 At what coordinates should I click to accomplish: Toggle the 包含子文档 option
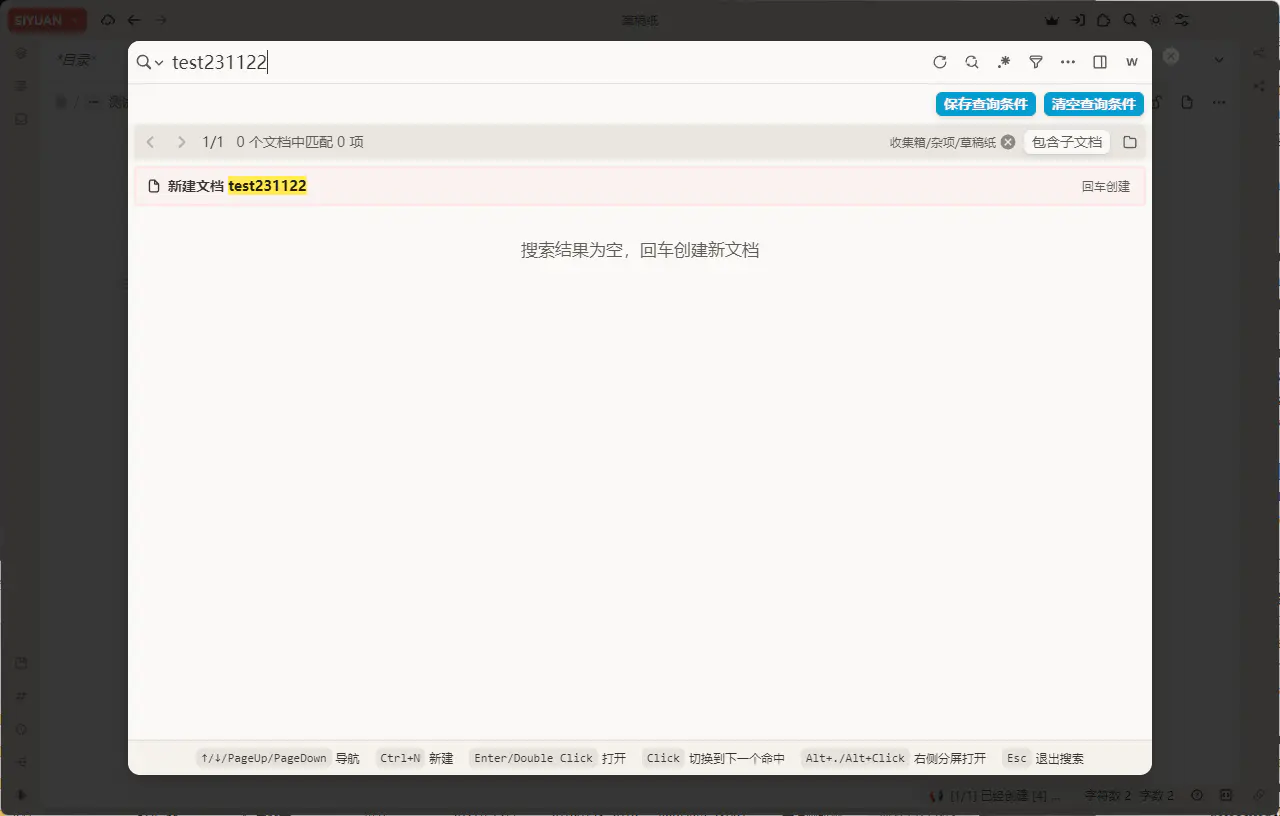1066,142
